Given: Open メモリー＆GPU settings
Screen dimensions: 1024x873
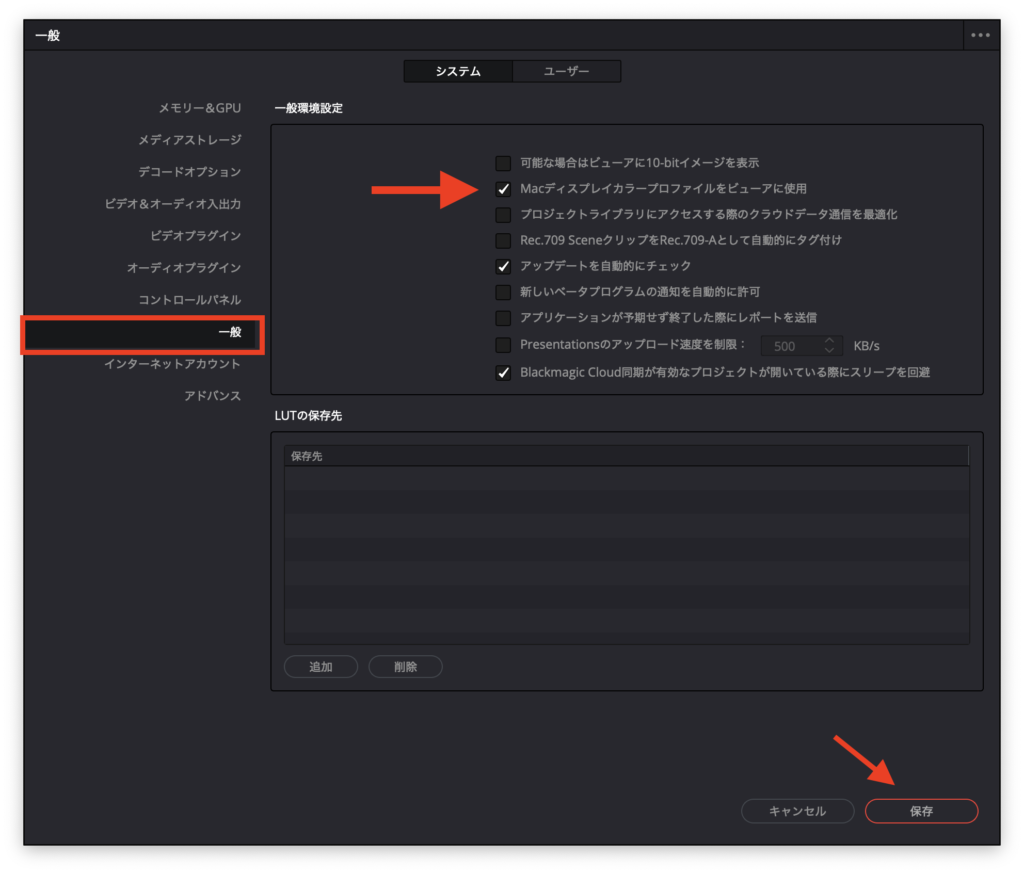Looking at the screenshot, I should [x=199, y=108].
